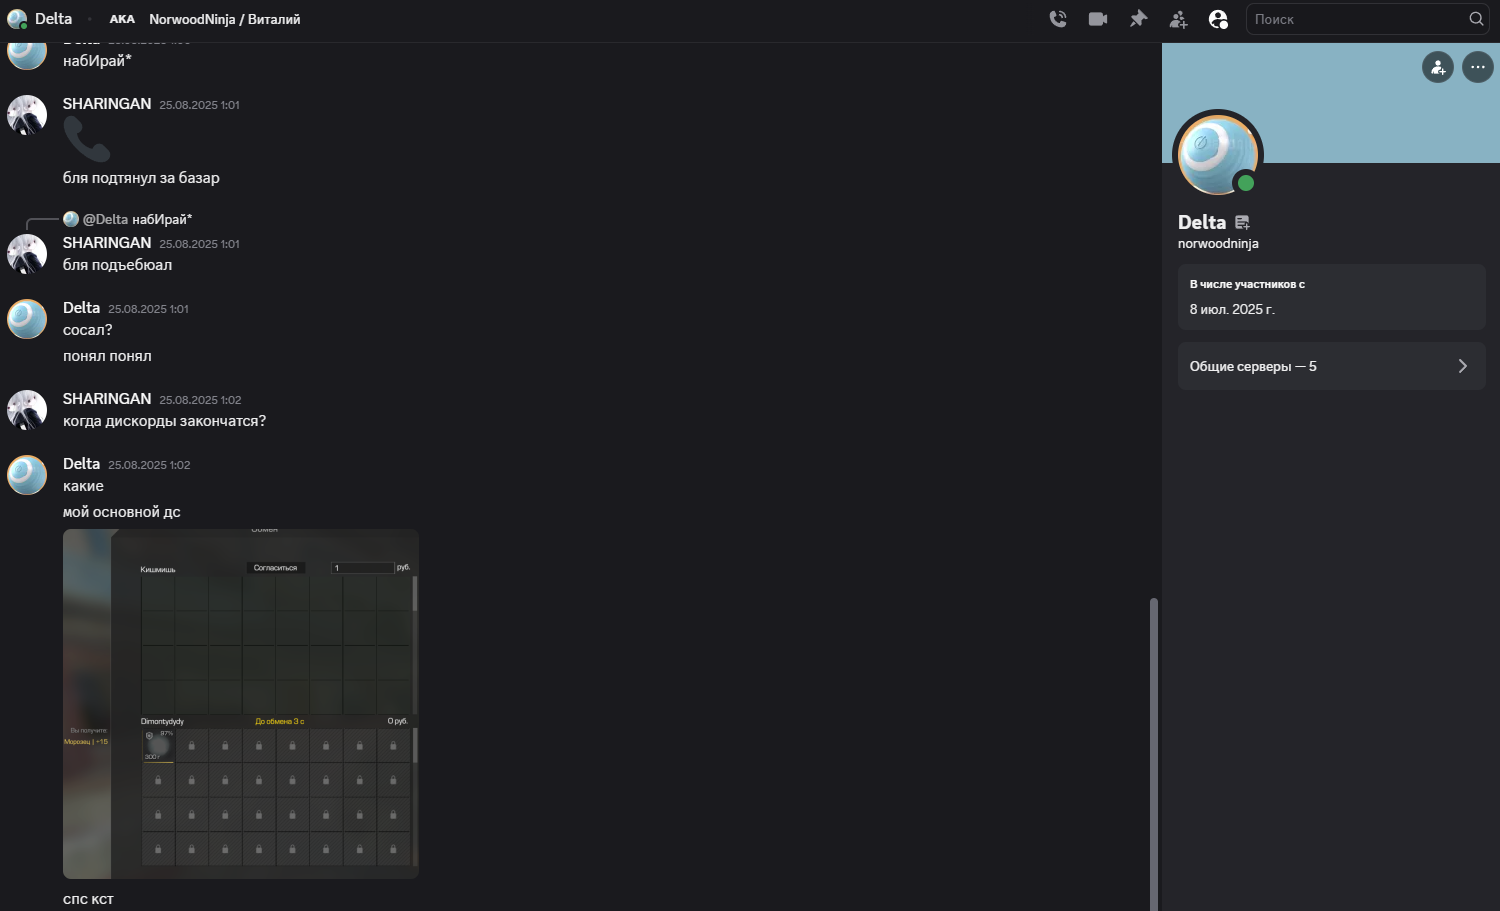Expand Общие серверы — 5

[x=1331, y=366]
